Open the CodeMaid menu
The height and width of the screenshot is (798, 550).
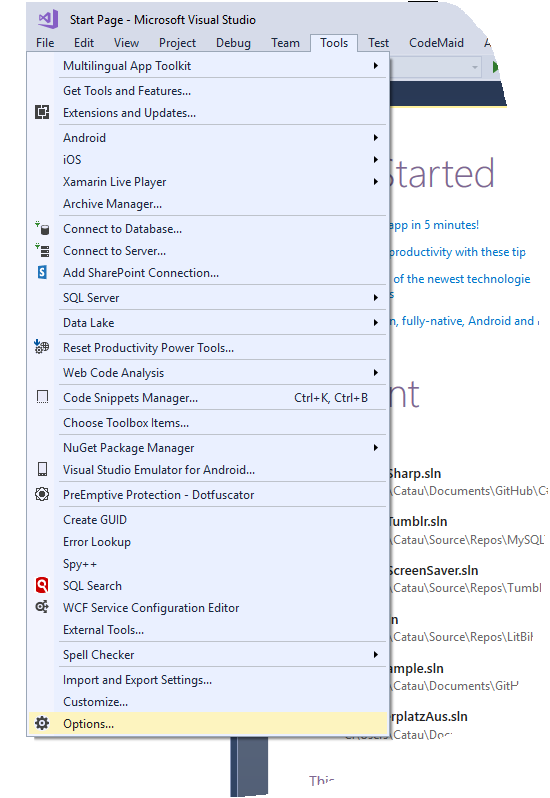point(436,43)
